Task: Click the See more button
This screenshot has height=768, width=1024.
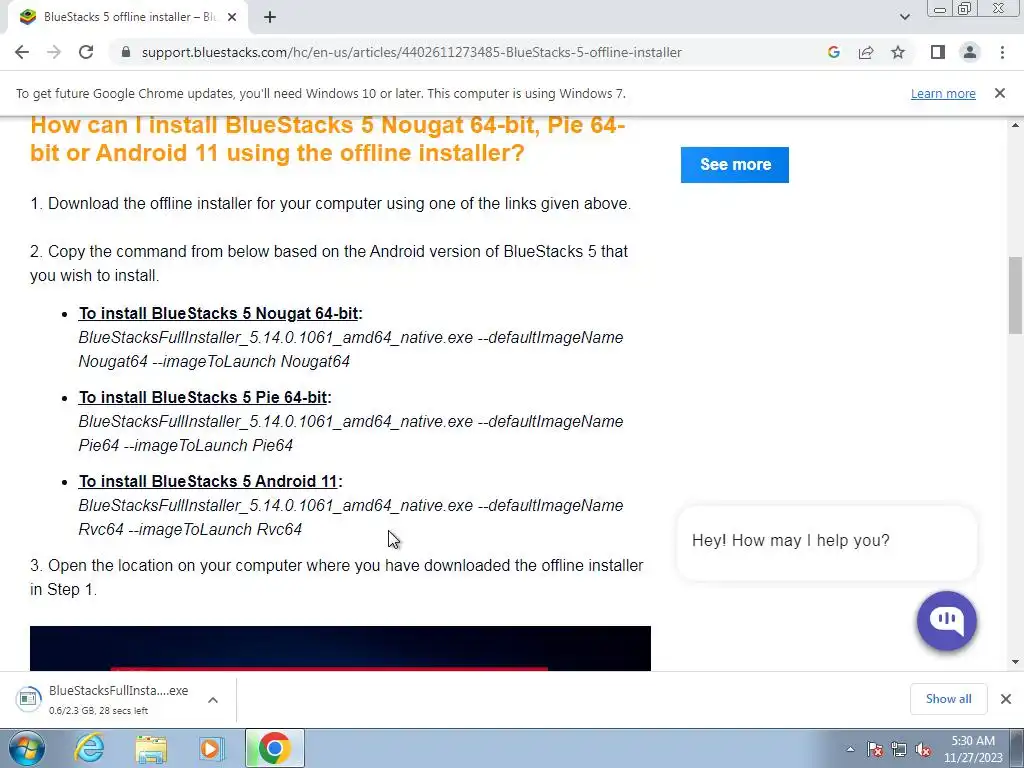Action: pyautogui.click(x=735, y=165)
